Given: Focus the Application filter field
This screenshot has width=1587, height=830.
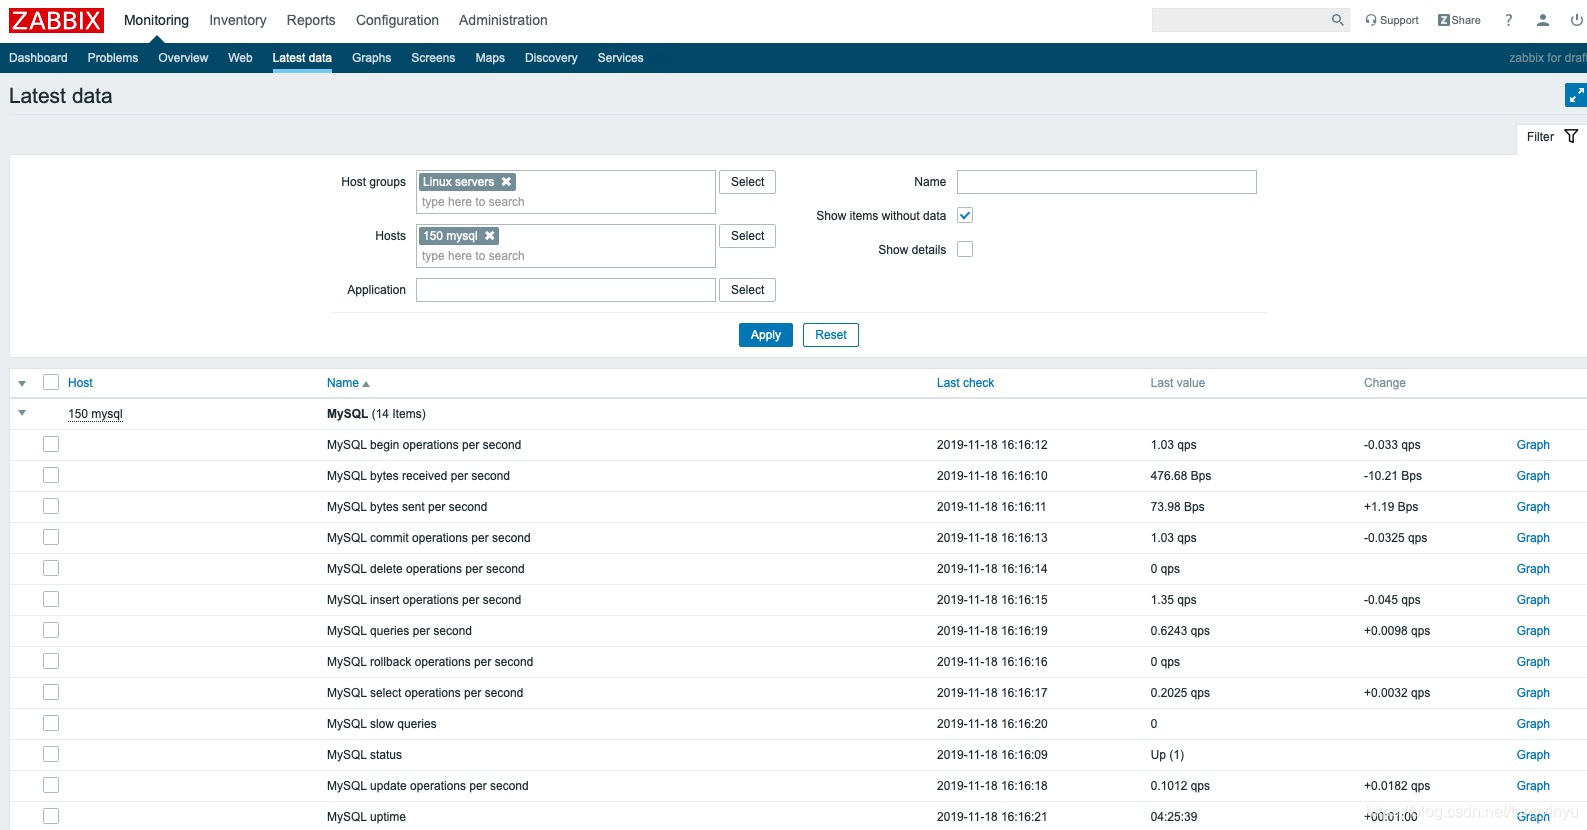Looking at the screenshot, I should (566, 290).
